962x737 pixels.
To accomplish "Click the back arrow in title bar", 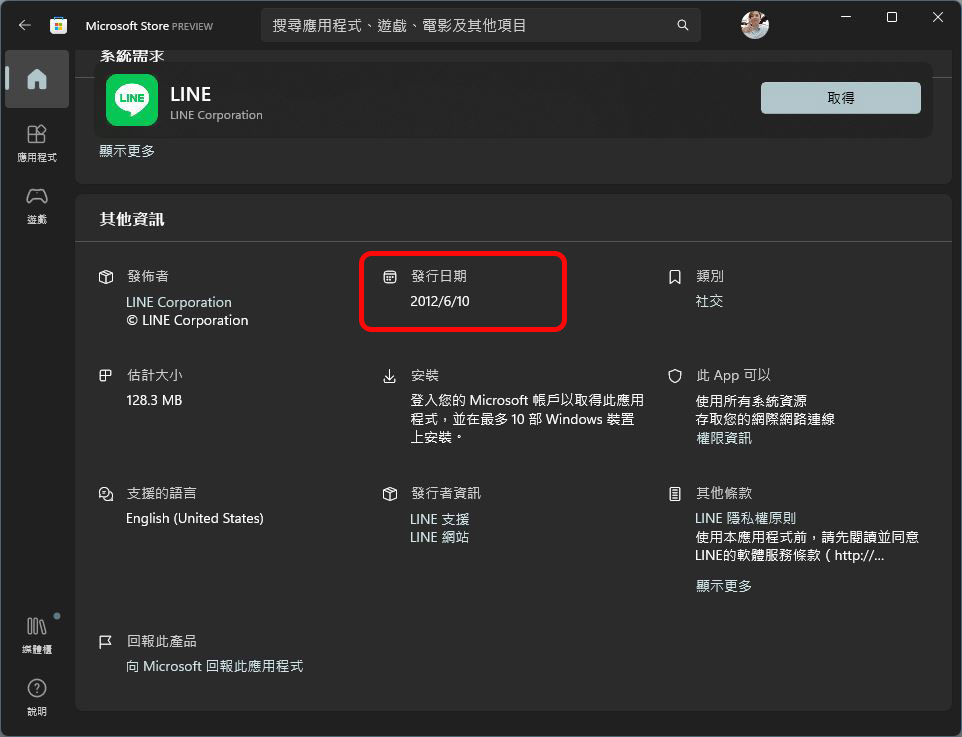I will tap(25, 25).
